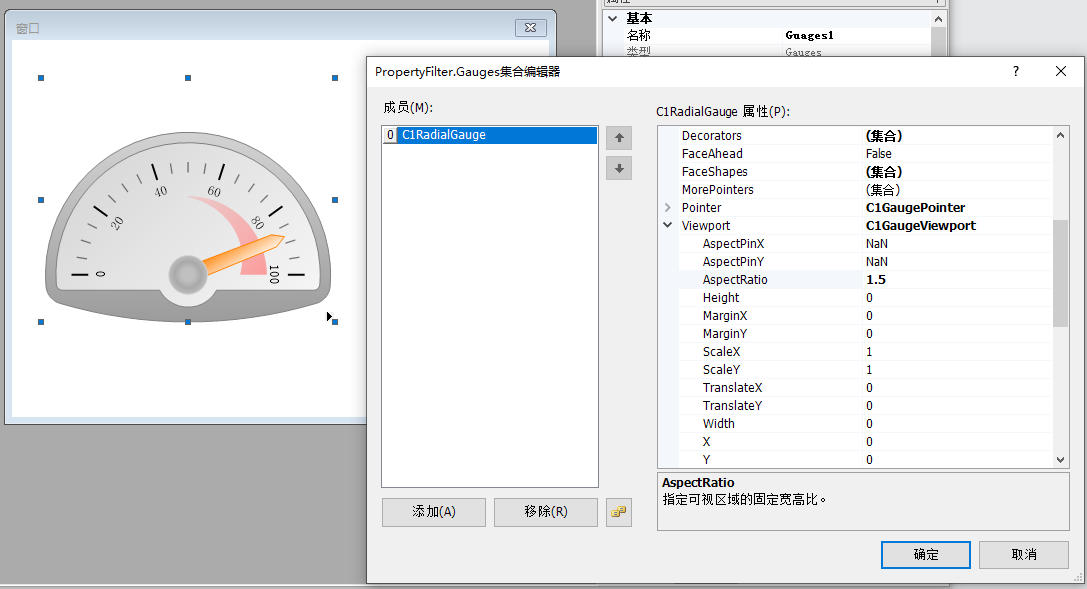Viewport: 1087px width, 589px height.
Task: Select the FaceAhead property value False
Action: coord(955,154)
